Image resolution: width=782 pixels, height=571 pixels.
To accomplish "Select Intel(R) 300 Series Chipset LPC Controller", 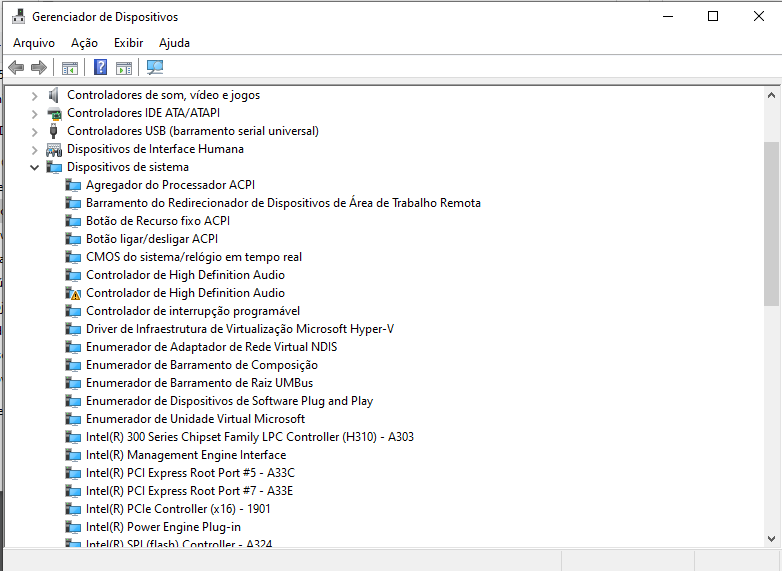I will (250, 437).
